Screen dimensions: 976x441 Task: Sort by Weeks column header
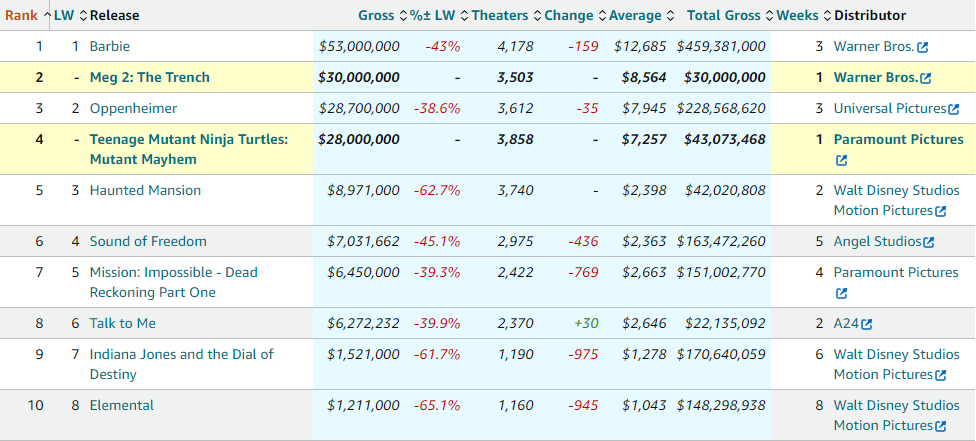[x=797, y=15]
